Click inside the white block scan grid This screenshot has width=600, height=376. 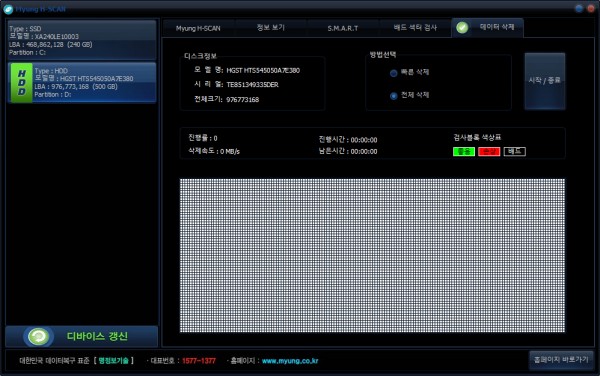(372, 256)
